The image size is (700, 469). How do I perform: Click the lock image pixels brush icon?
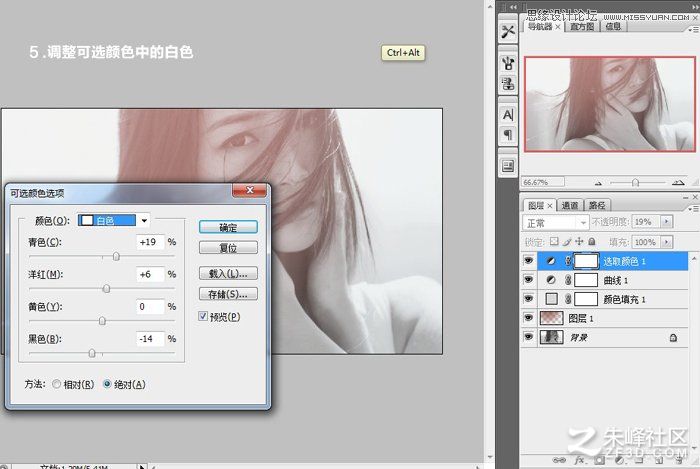point(567,241)
